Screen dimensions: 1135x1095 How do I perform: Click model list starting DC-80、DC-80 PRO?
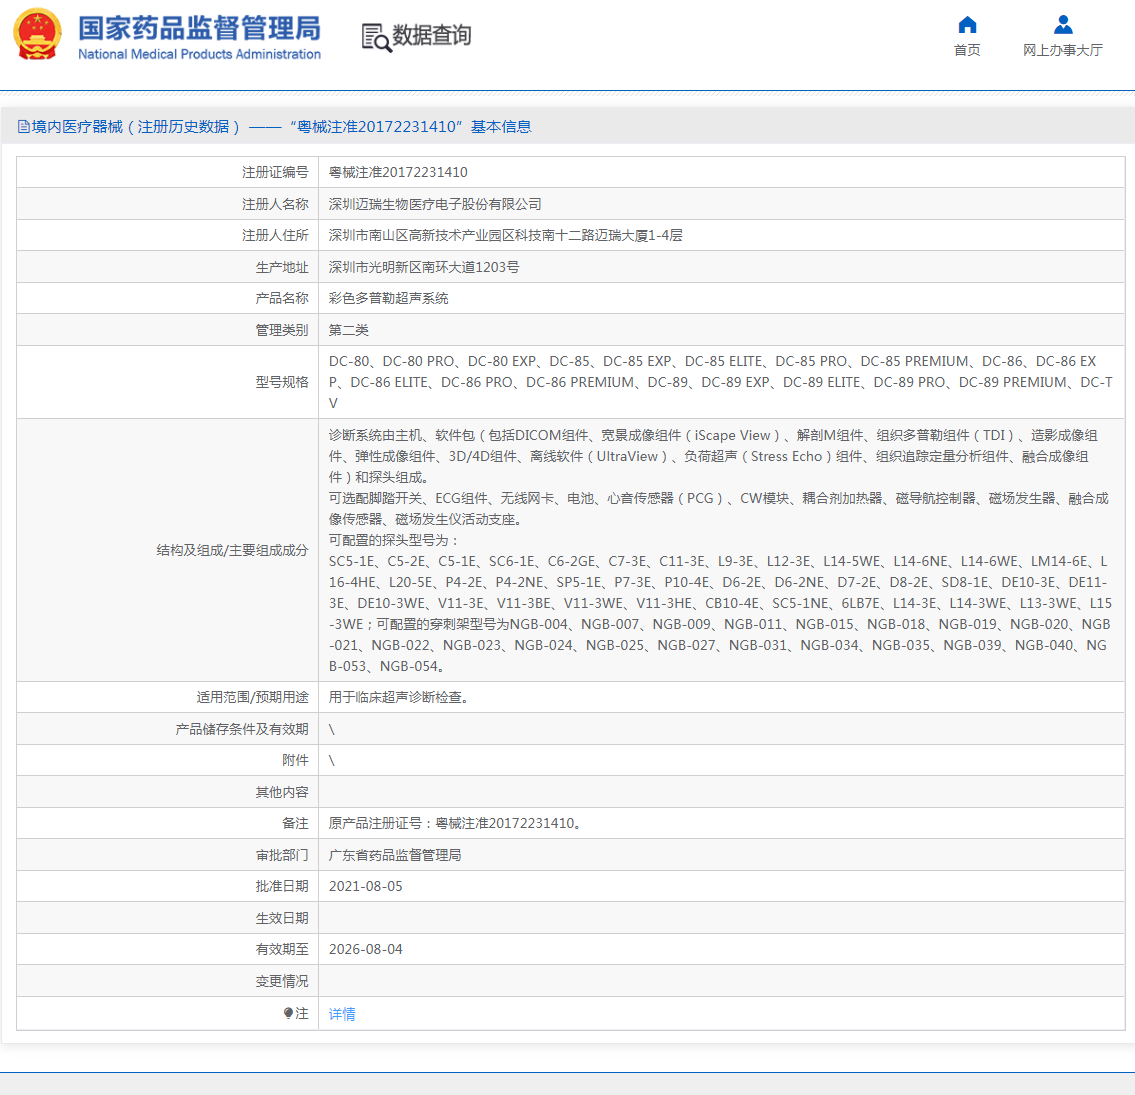tap(721, 382)
